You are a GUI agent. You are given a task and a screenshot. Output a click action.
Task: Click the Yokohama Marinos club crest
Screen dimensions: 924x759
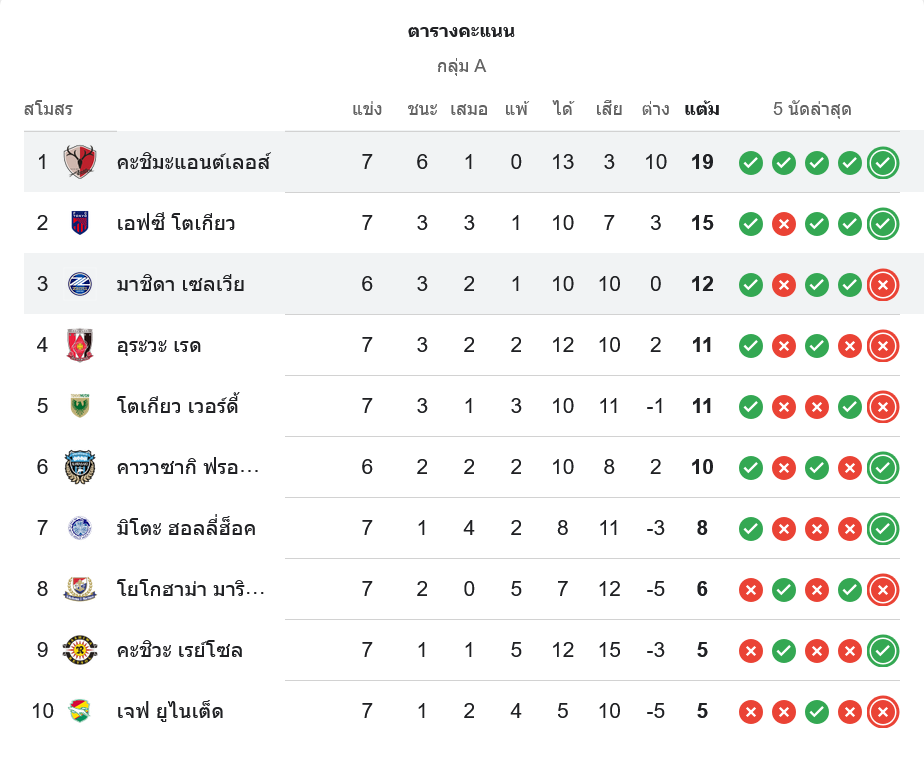coord(80,589)
